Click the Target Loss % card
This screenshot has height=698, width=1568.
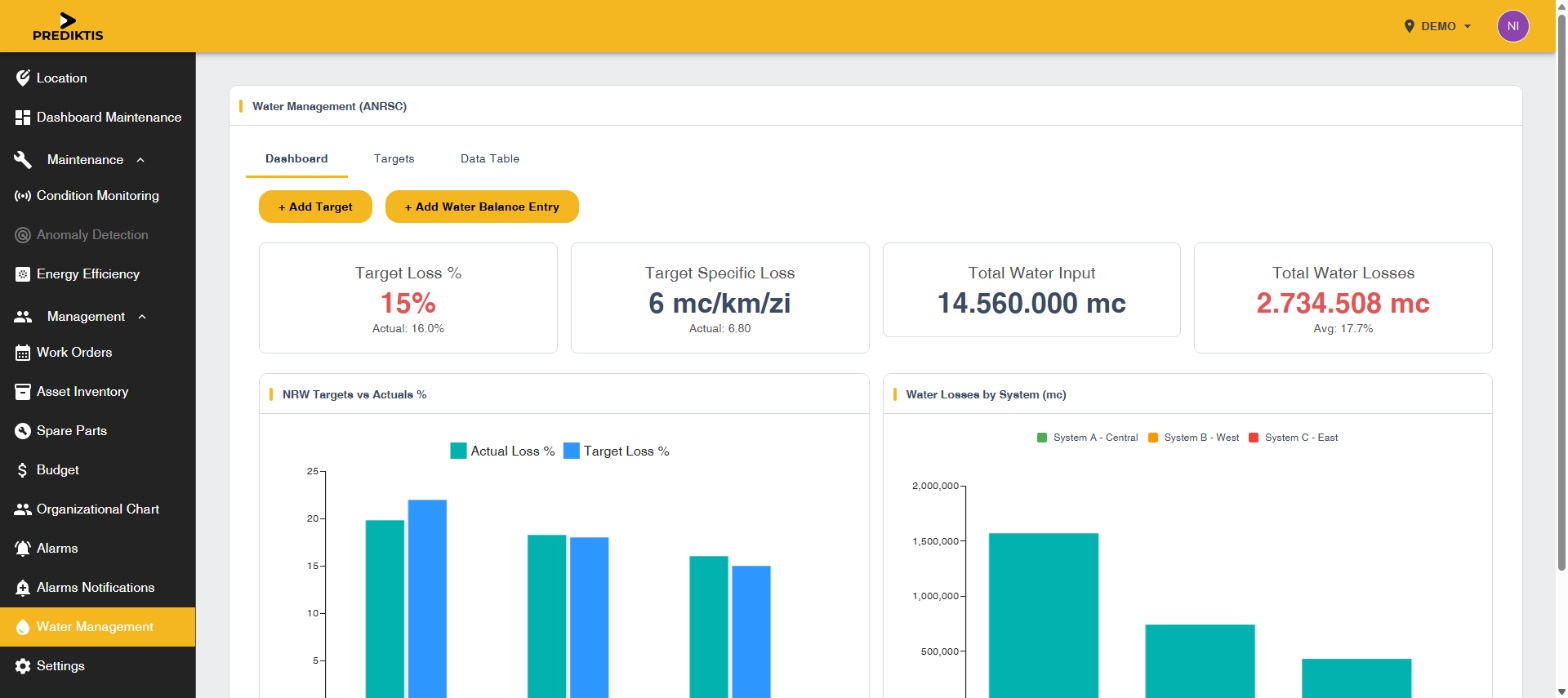[408, 298]
